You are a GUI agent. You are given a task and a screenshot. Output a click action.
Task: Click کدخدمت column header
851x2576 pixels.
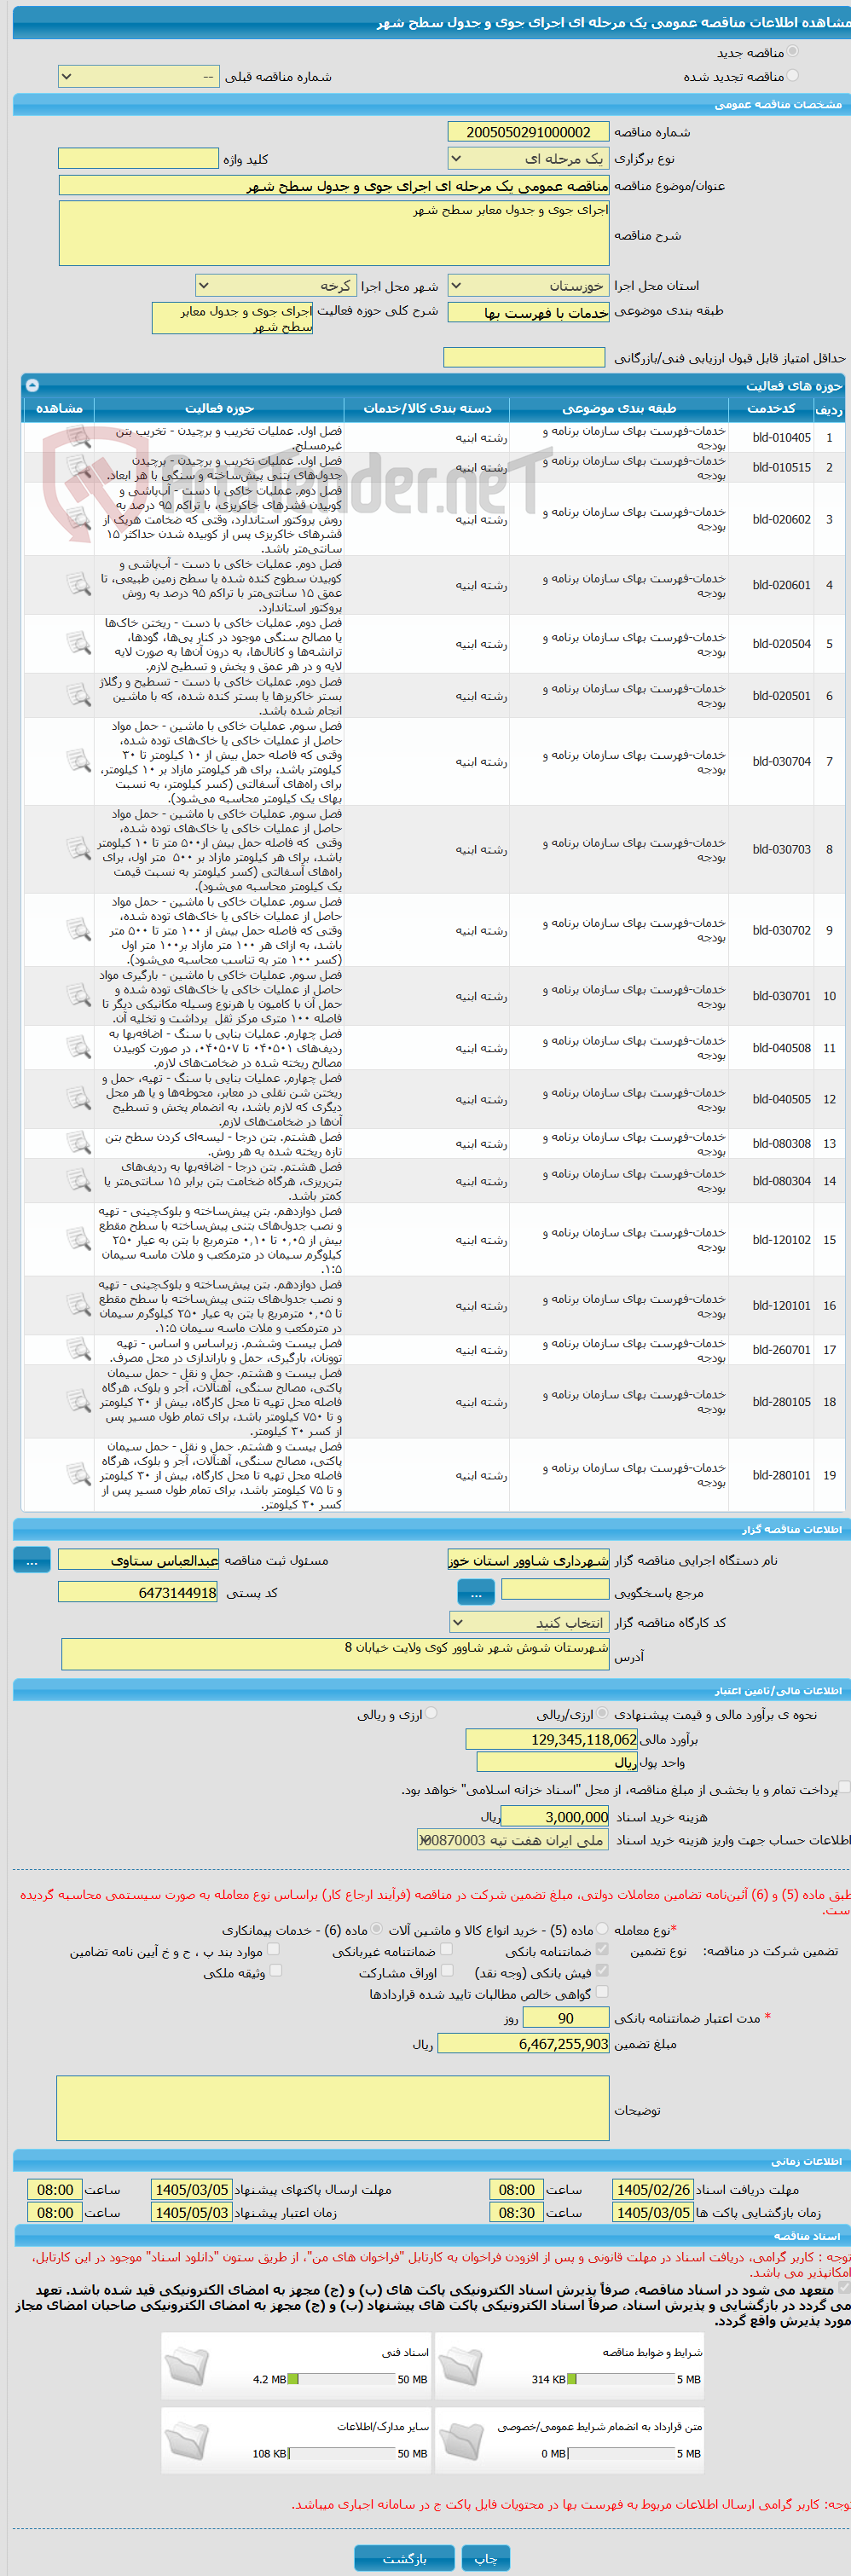[772, 408]
